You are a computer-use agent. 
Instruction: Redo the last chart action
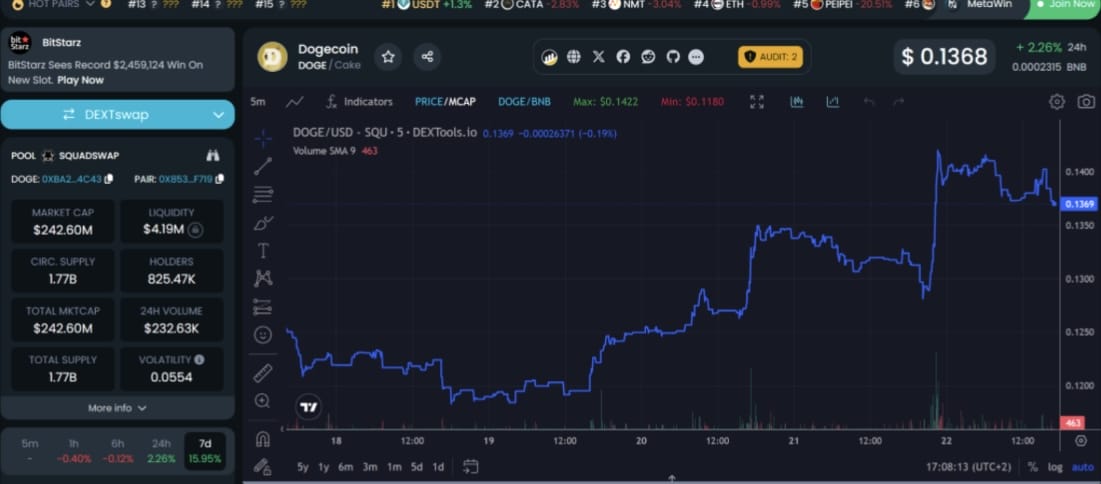click(x=899, y=102)
